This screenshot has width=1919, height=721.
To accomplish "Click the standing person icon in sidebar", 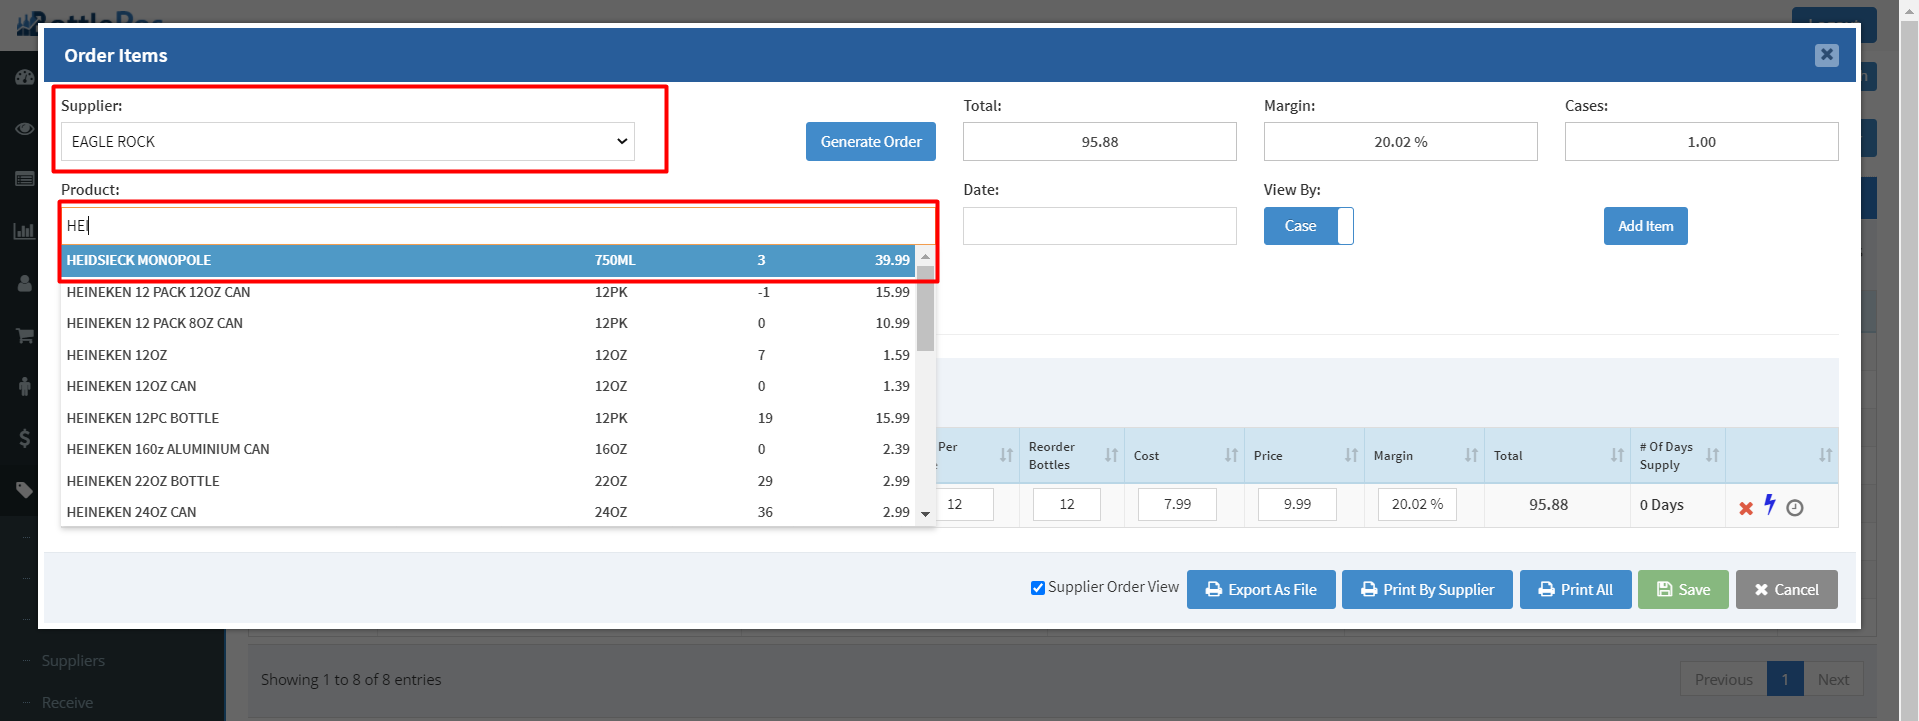I will point(24,386).
